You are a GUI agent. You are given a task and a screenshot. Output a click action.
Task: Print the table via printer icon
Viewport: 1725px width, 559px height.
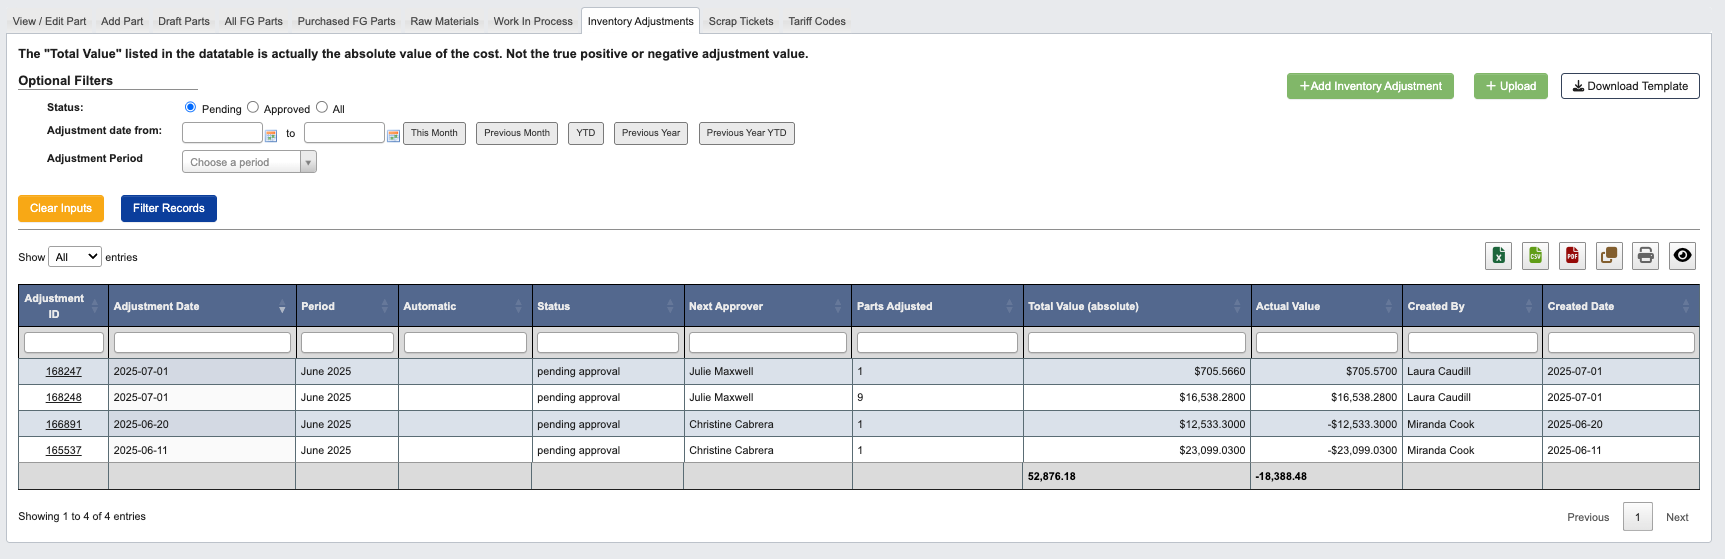pyautogui.click(x=1646, y=256)
